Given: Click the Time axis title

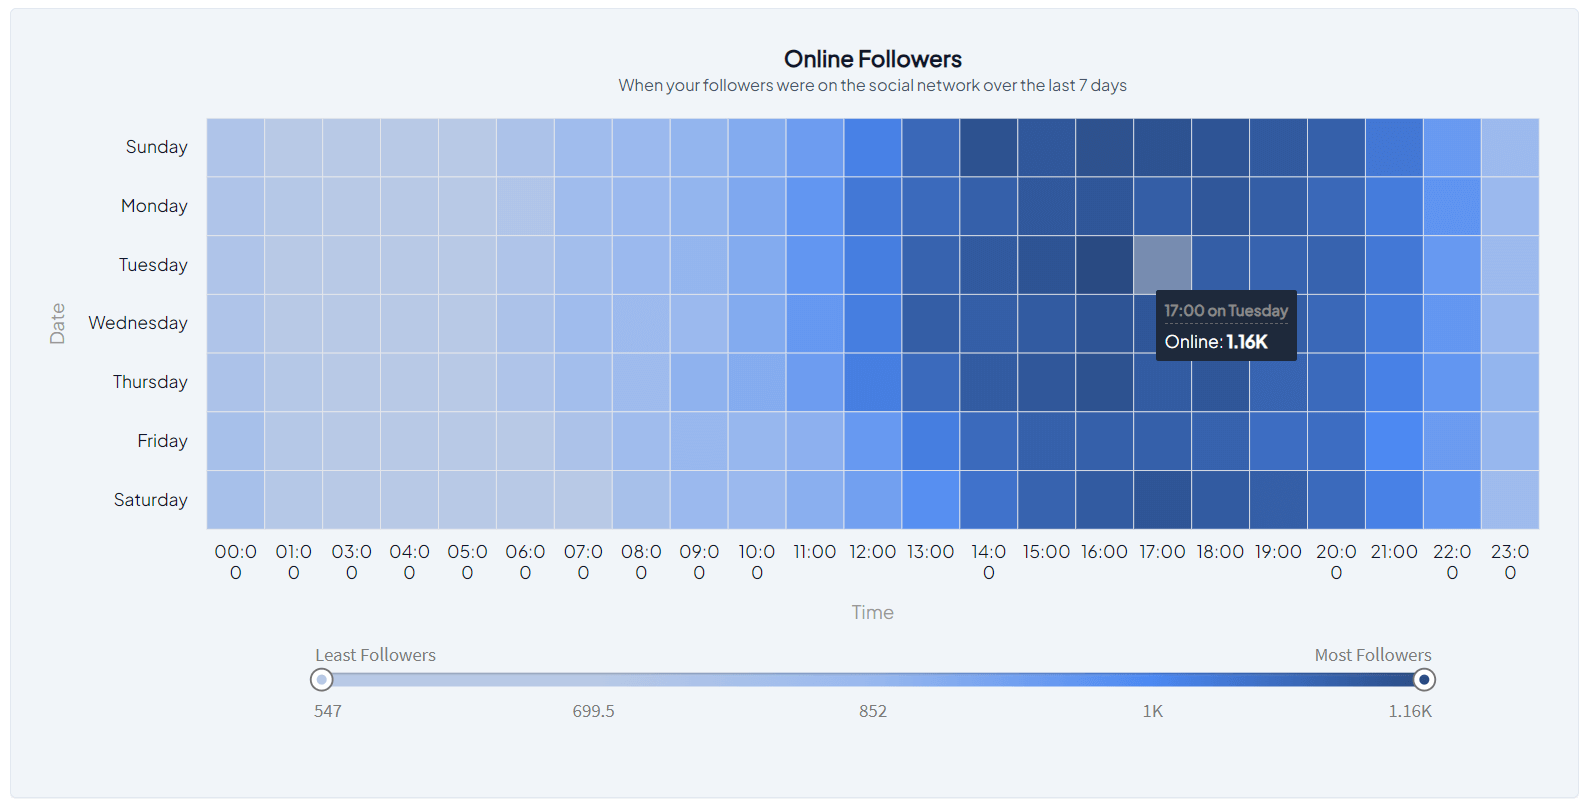Looking at the screenshot, I should tap(872, 612).
